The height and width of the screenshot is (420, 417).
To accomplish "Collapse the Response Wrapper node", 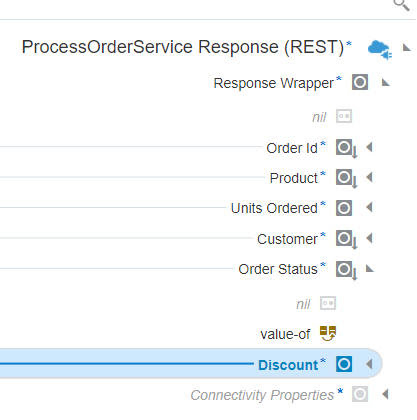I will (x=386, y=82).
